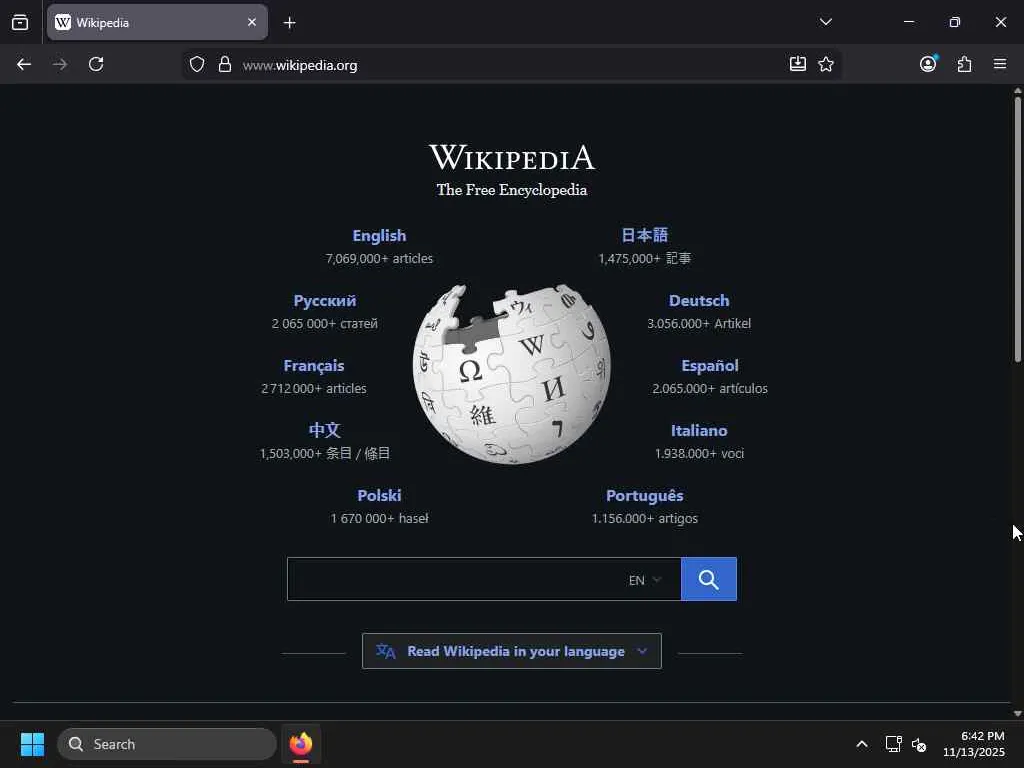
Task: Open Français Wikipedia link
Action: click(313, 366)
